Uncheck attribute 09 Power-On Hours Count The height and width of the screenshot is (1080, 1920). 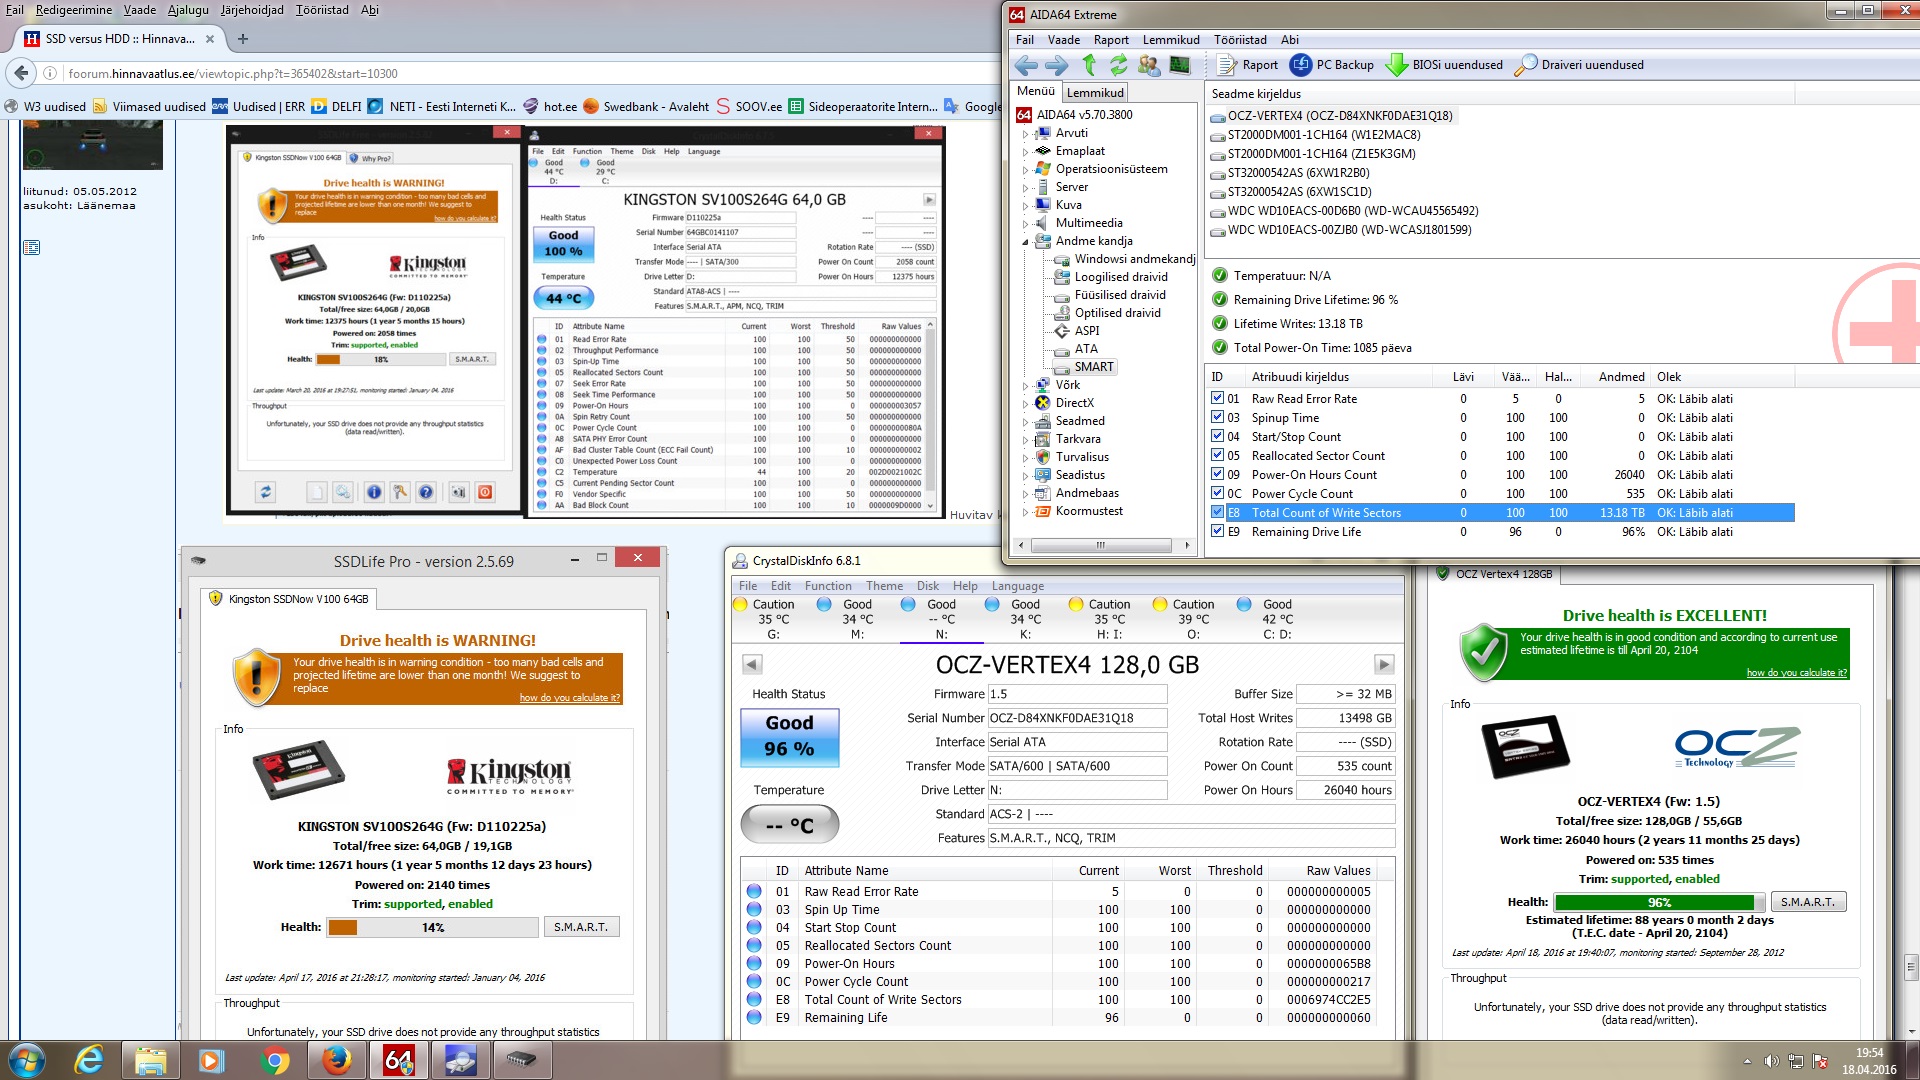(1218, 474)
